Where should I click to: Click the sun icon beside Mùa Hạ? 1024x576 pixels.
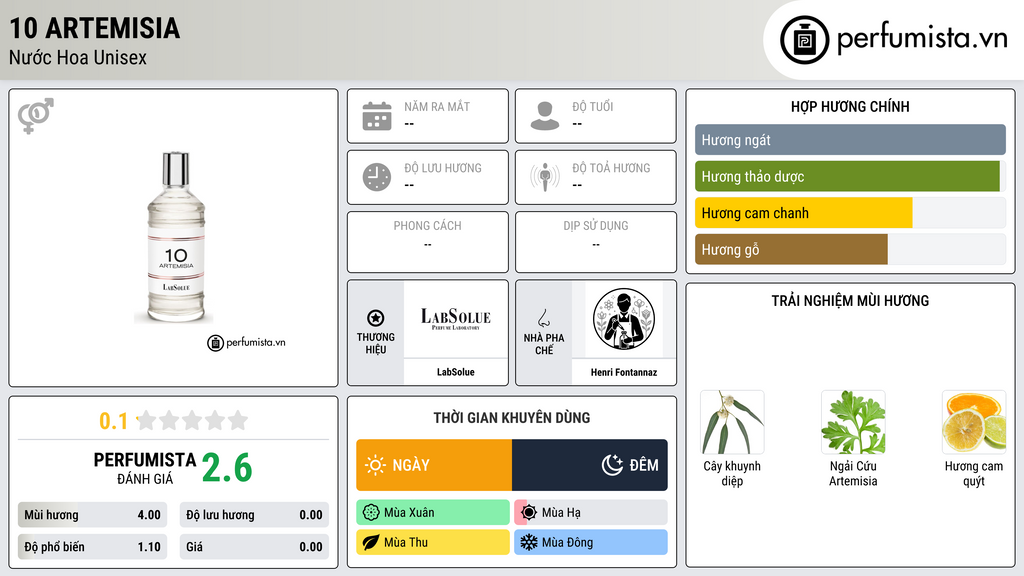(x=529, y=513)
